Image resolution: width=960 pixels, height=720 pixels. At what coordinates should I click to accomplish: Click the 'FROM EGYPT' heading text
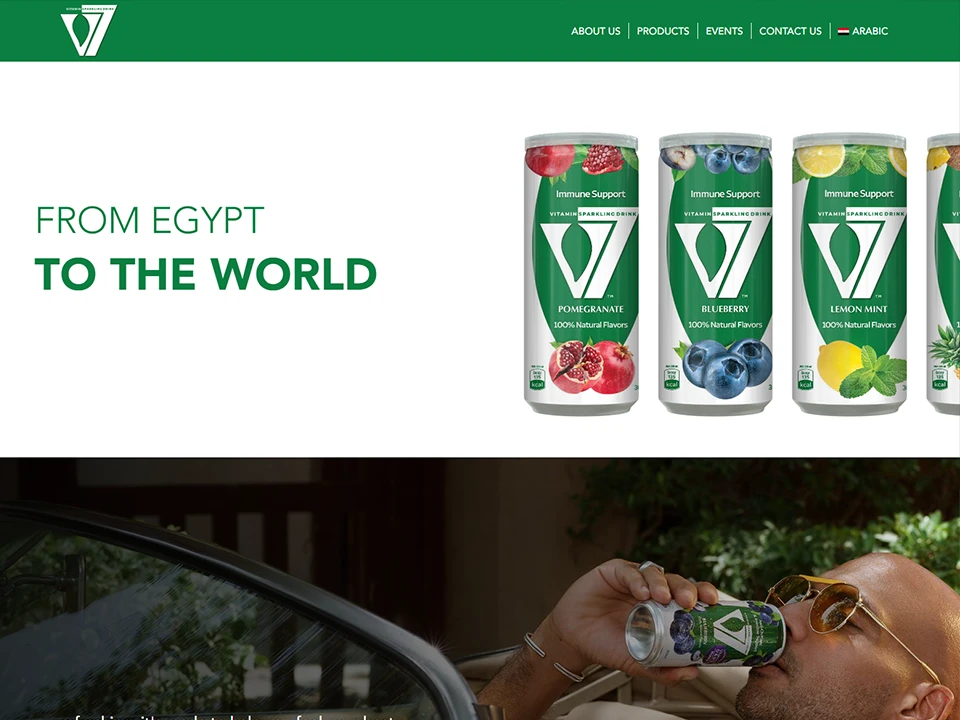149,220
